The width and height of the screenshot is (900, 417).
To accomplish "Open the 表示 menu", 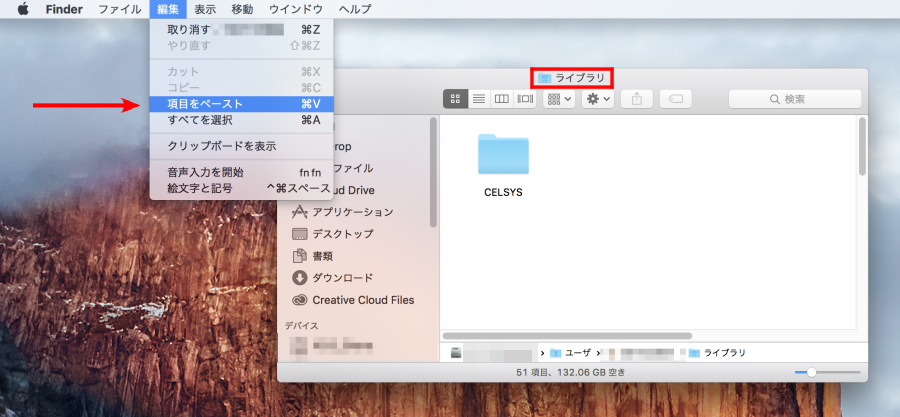I will pos(205,9).
